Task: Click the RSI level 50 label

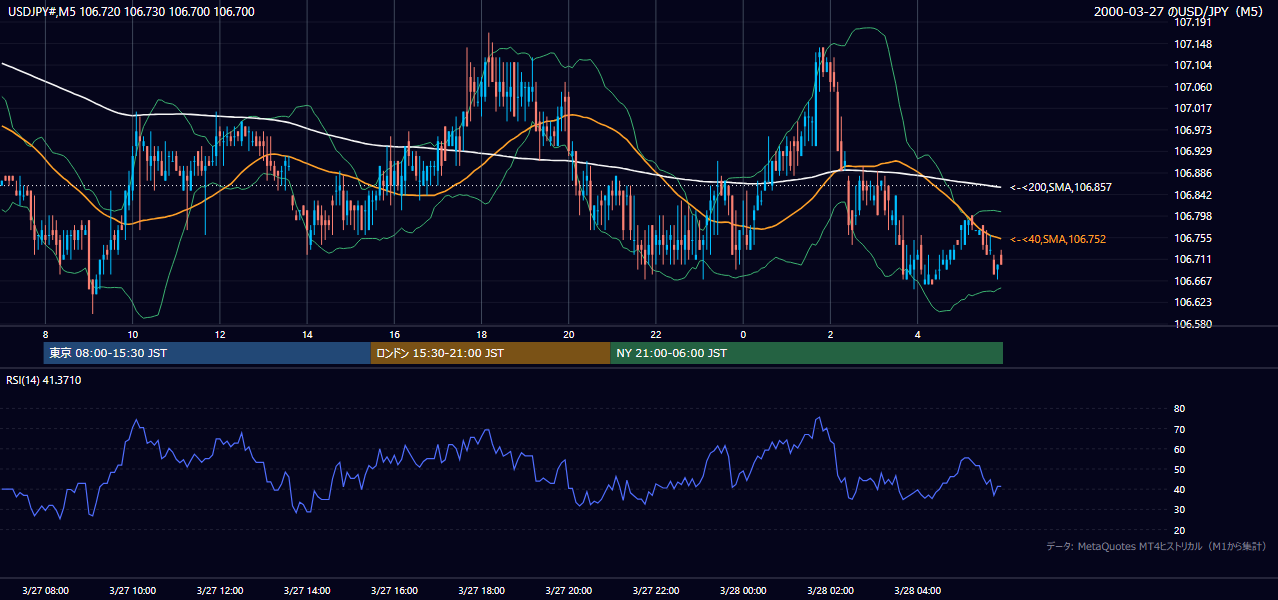Action: click(1179, 469)
